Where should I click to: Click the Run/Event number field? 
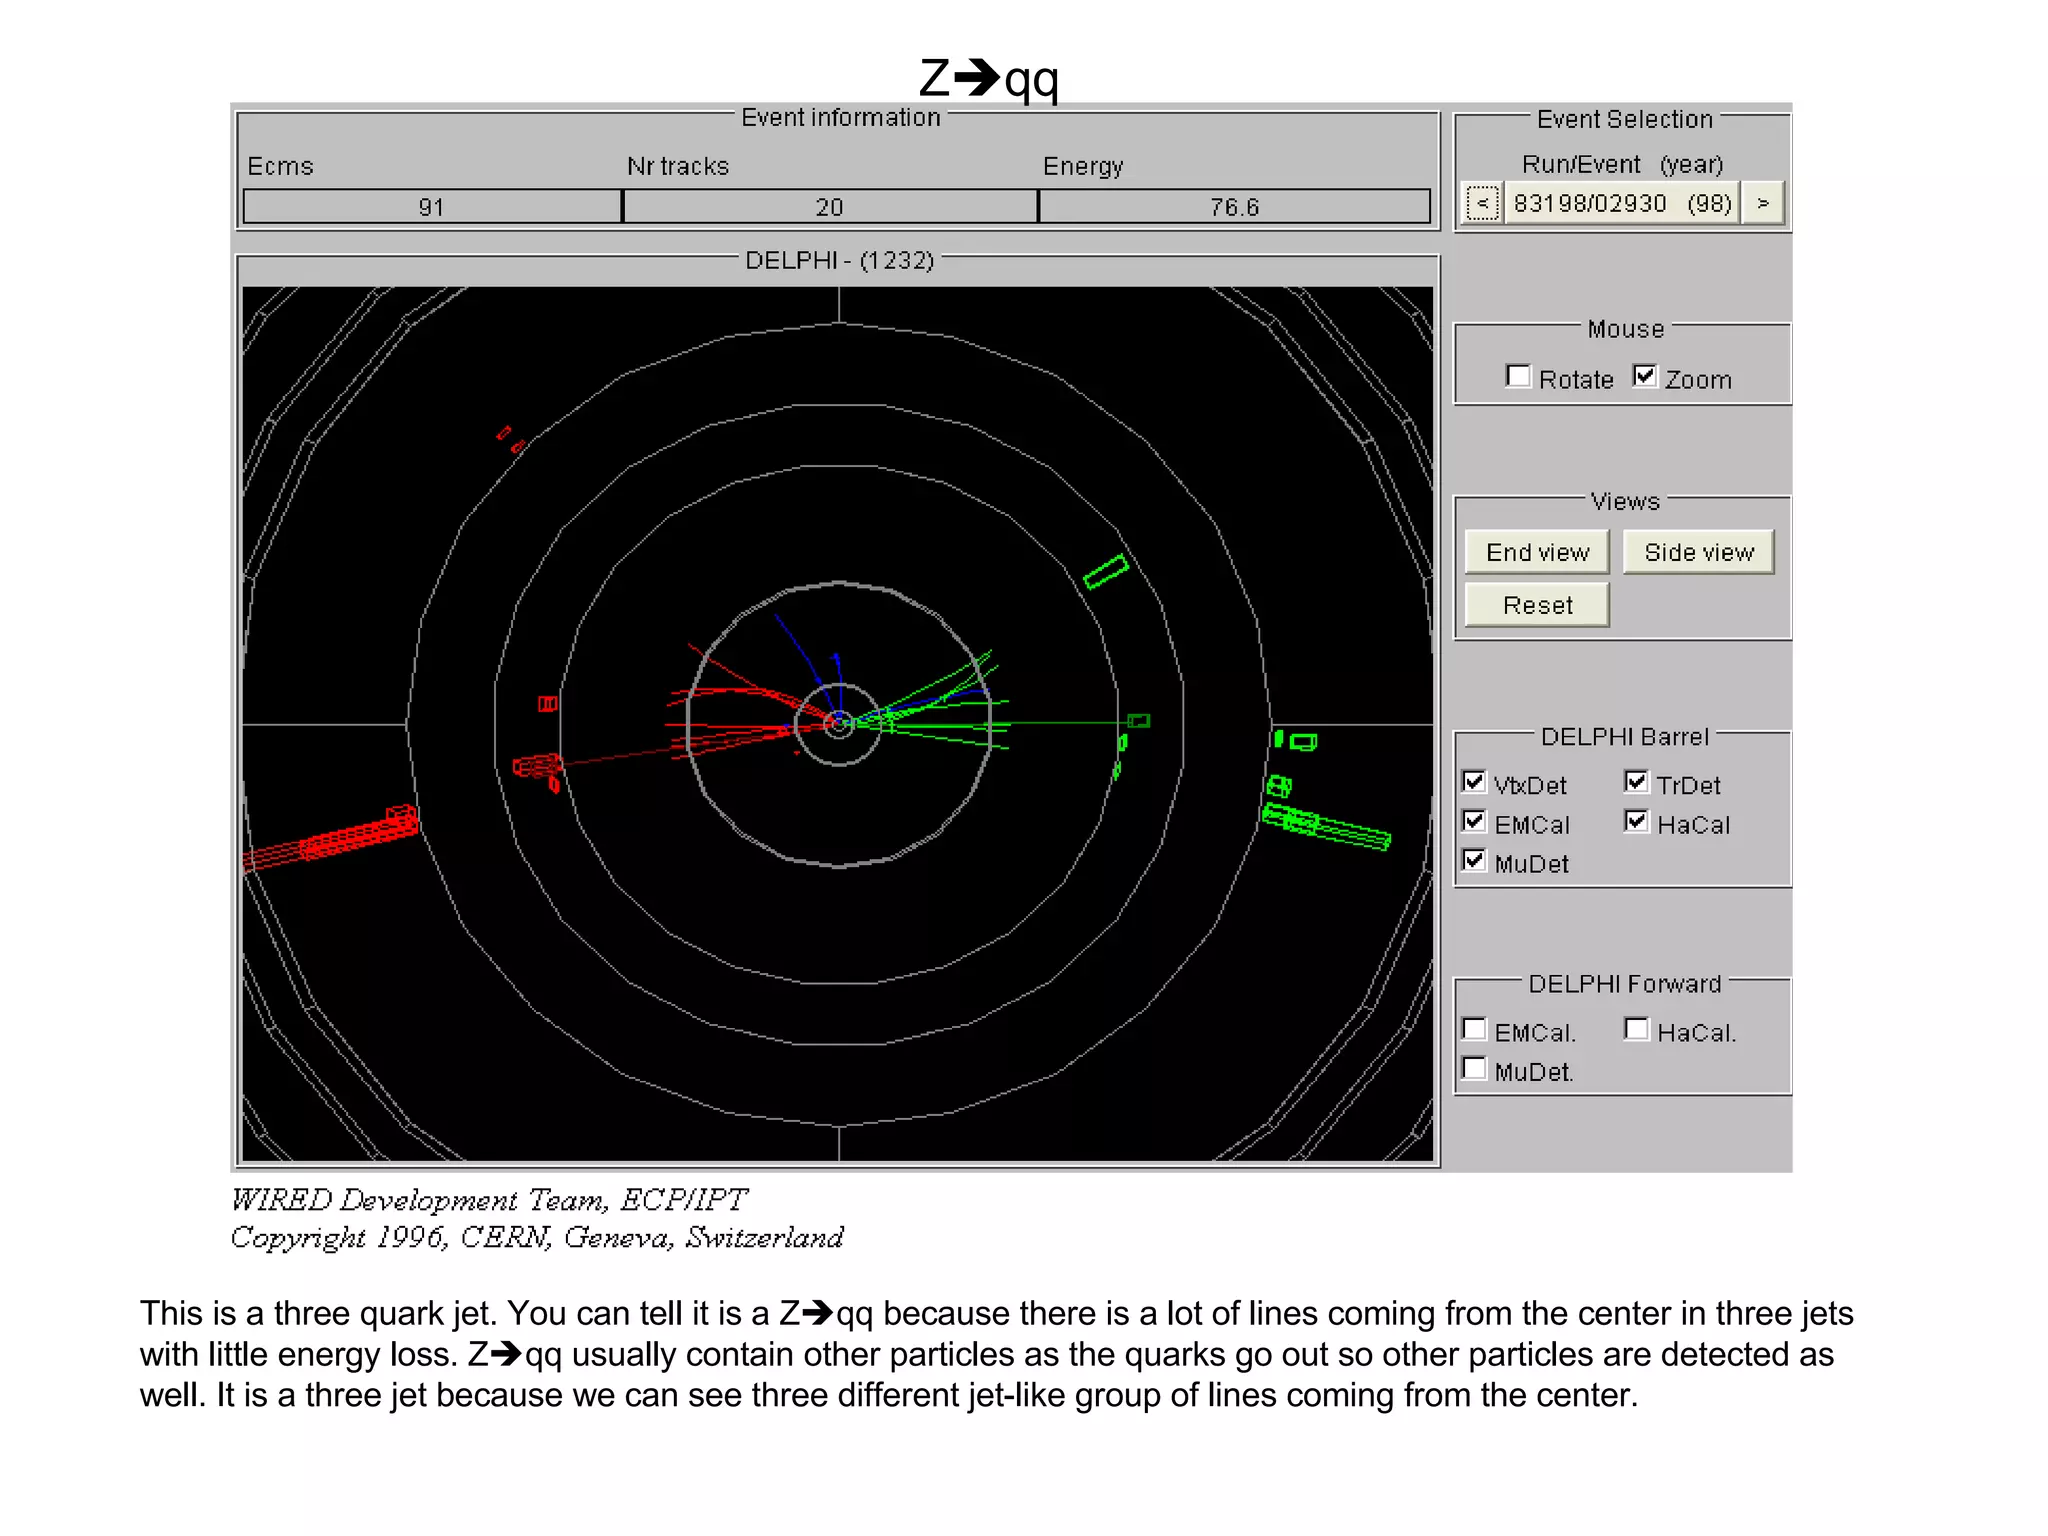pyautogui.click(x=1621, y=204)
